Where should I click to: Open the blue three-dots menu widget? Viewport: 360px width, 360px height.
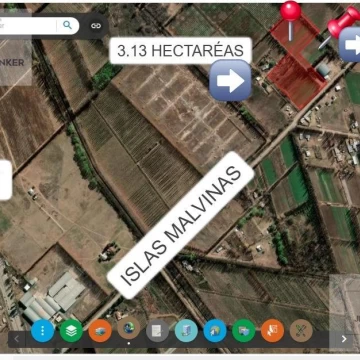43,331
